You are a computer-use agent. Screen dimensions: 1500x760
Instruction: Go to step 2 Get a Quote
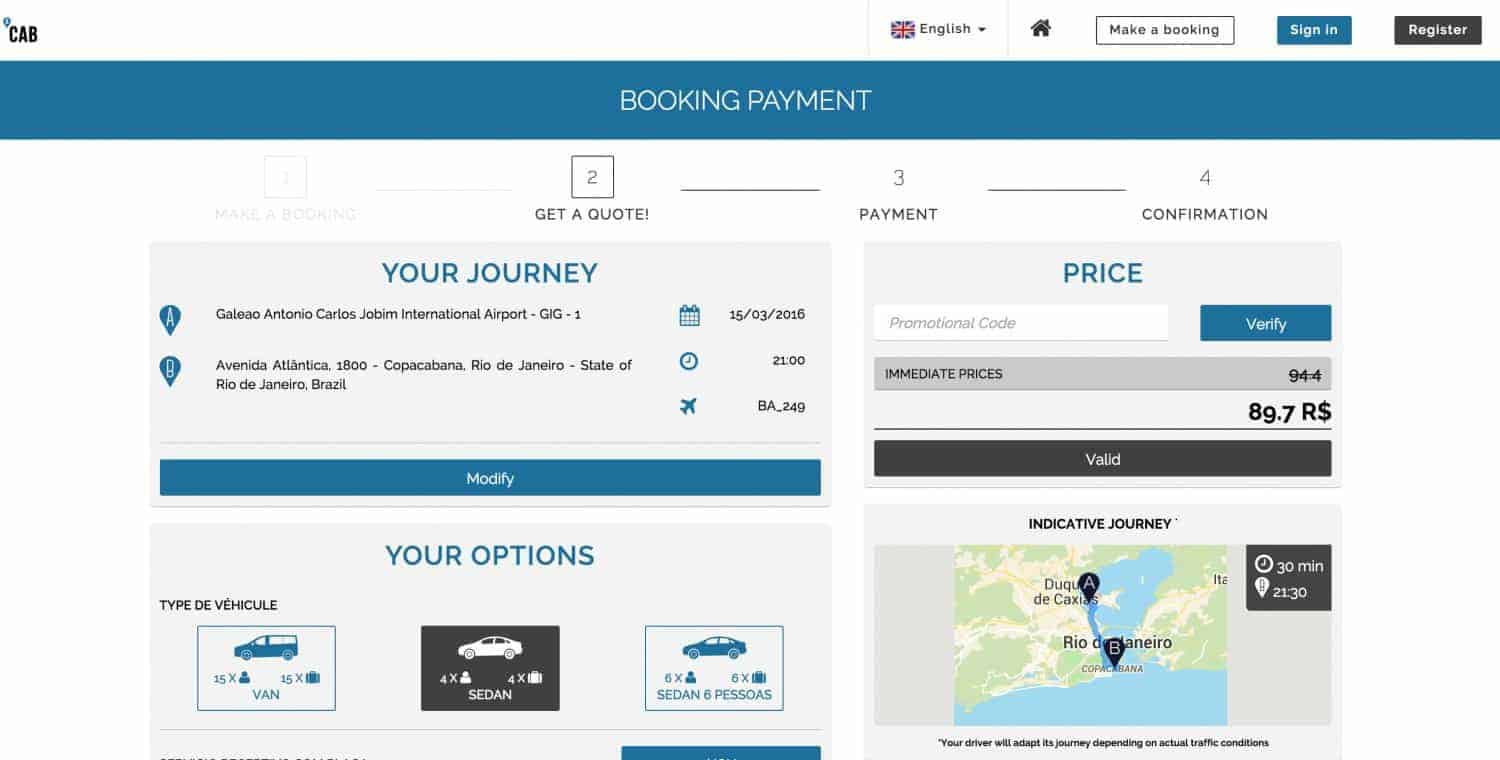coord(592,190)
